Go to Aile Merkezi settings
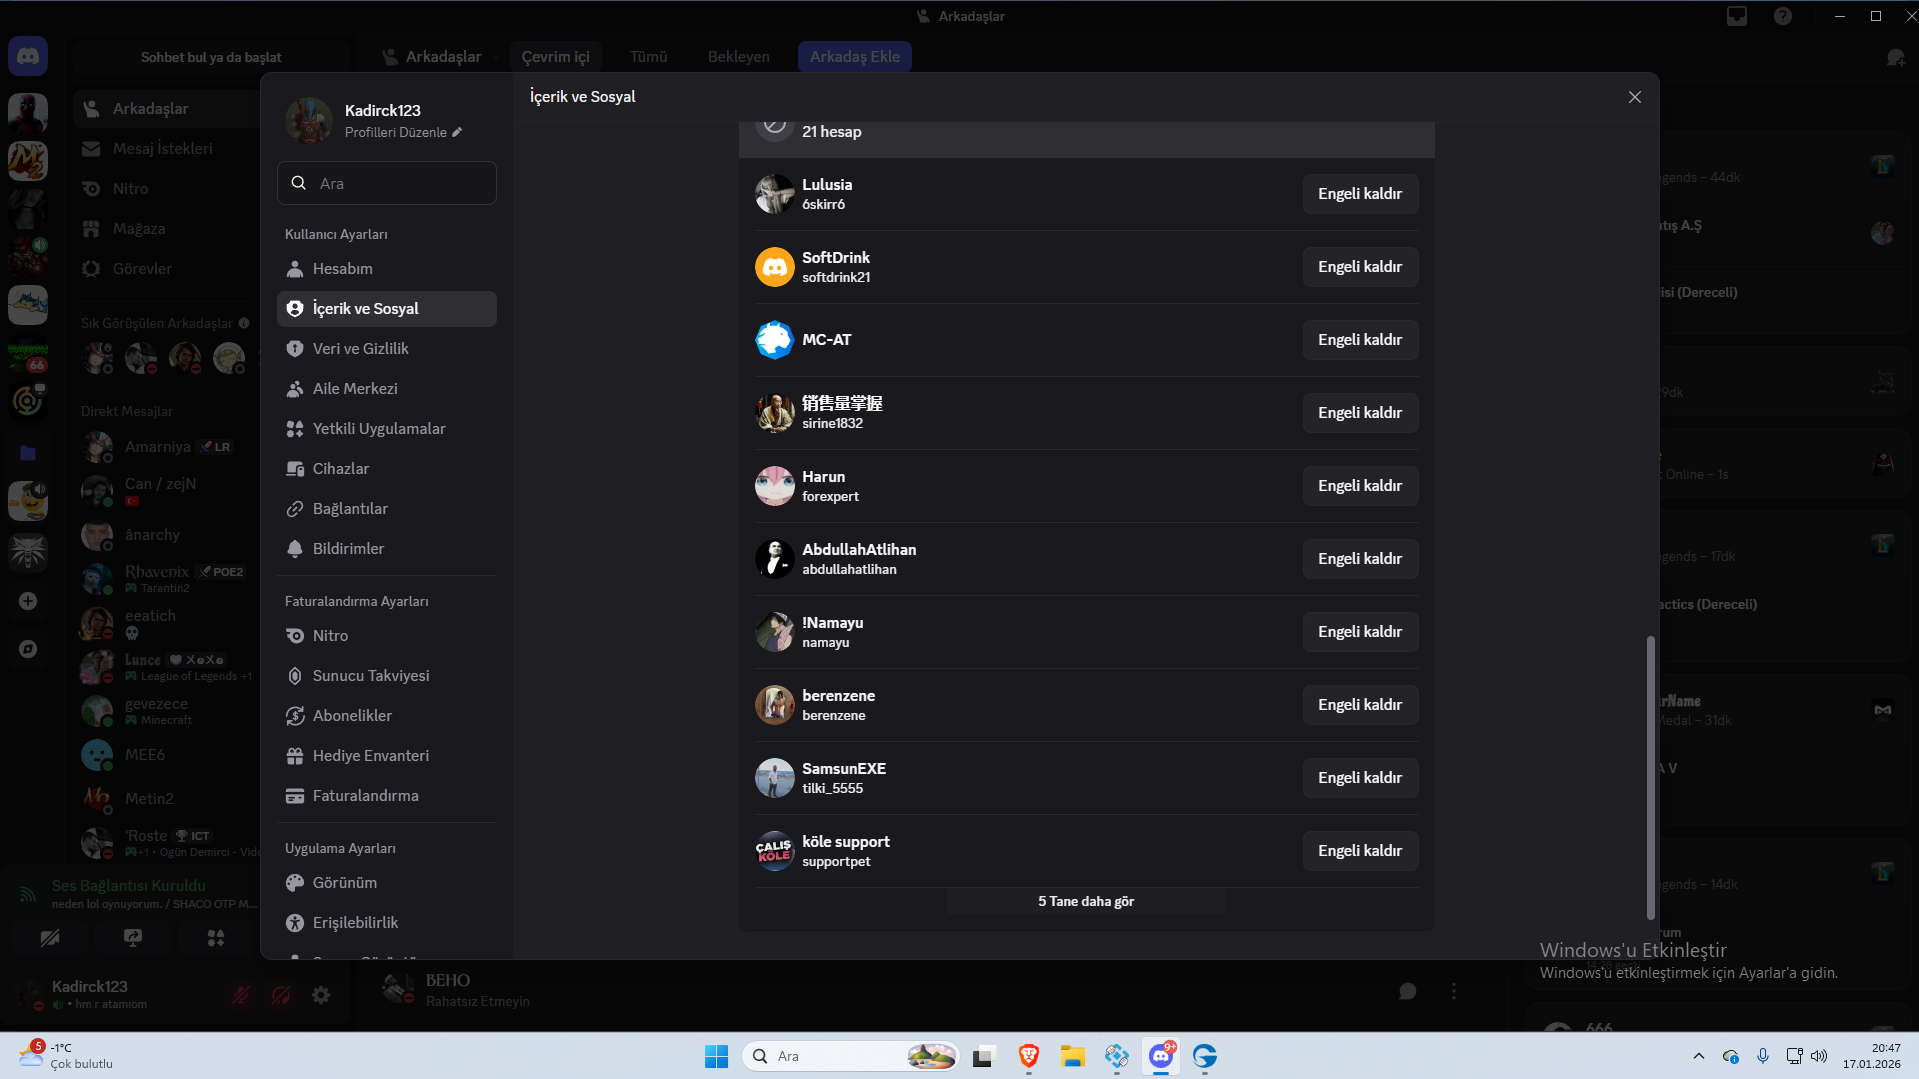This screenshot has height=1079, width=1919. click(x=386, y=389)
